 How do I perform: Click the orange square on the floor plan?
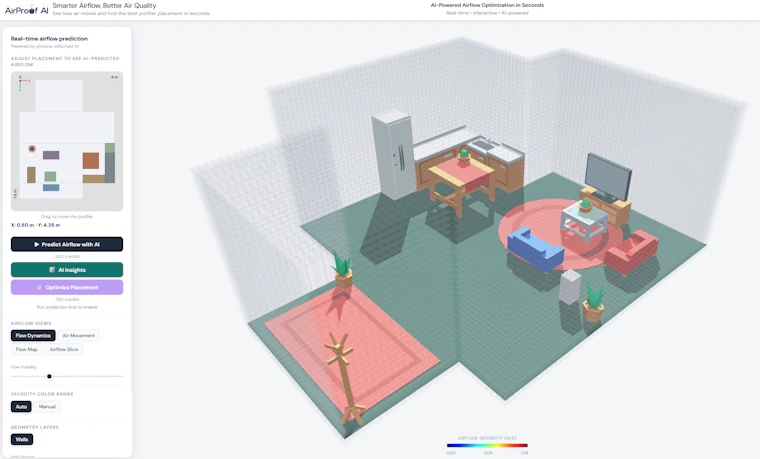pos(91,160)
